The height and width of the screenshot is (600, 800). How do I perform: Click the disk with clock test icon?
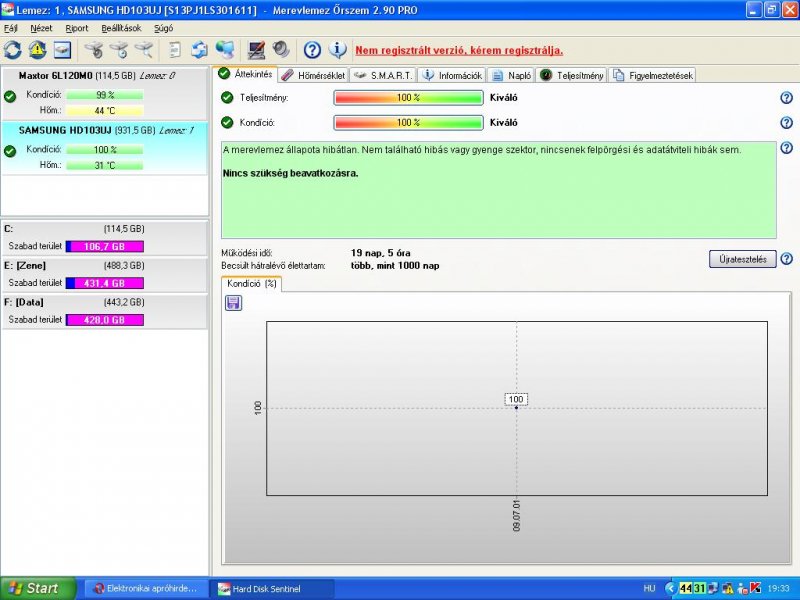[x=119, y=50]
